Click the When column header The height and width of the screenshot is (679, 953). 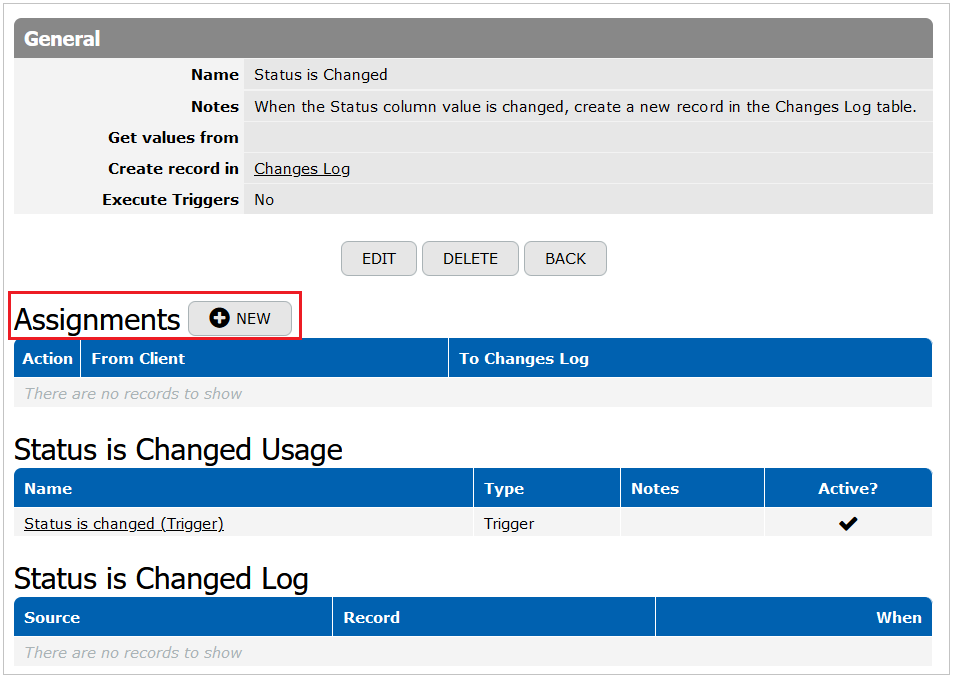pos(794,617)
